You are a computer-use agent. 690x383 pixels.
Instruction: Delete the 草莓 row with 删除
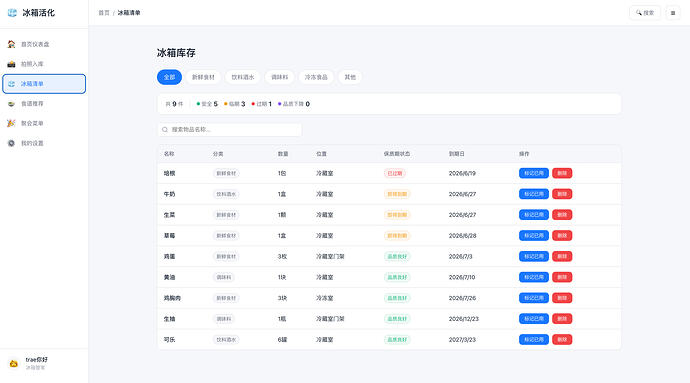point(562,236)
